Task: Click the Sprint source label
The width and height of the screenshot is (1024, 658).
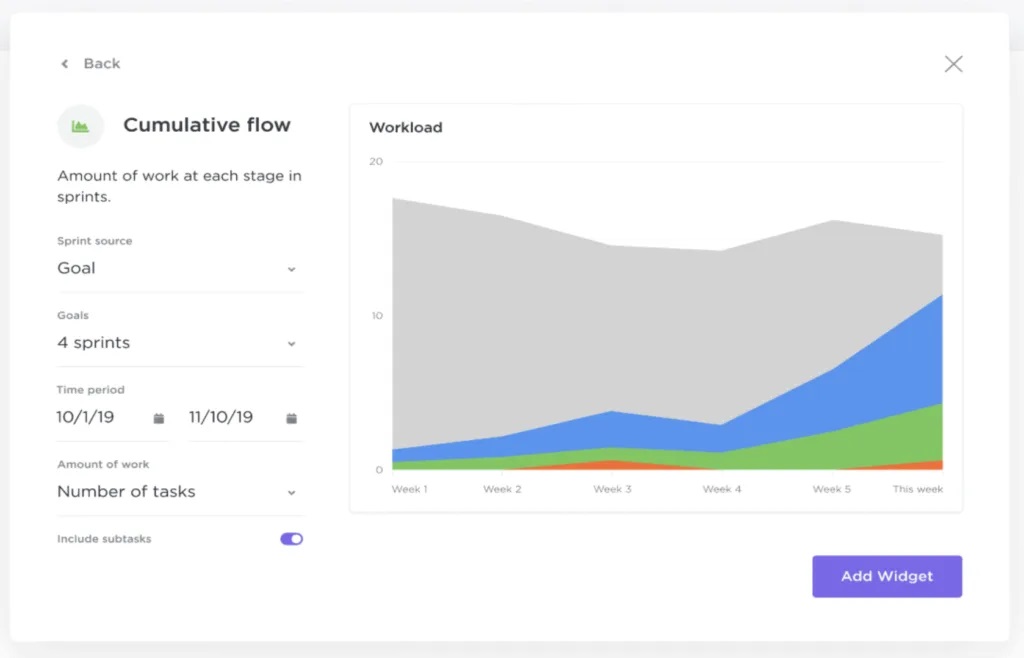Action: tap(95, 241)
